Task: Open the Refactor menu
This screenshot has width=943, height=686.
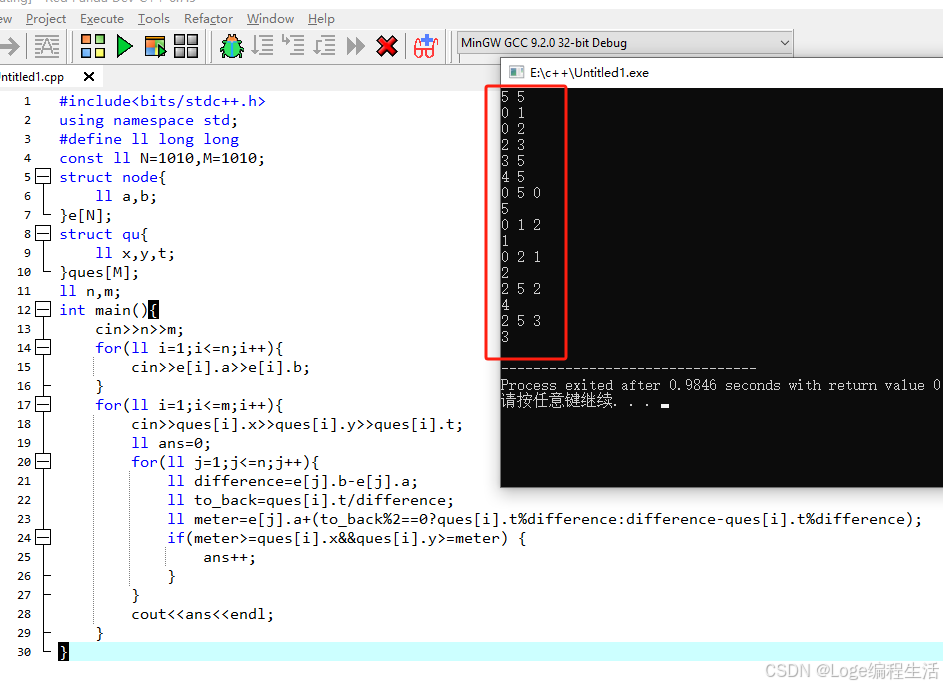Action: tap(208, 19)
